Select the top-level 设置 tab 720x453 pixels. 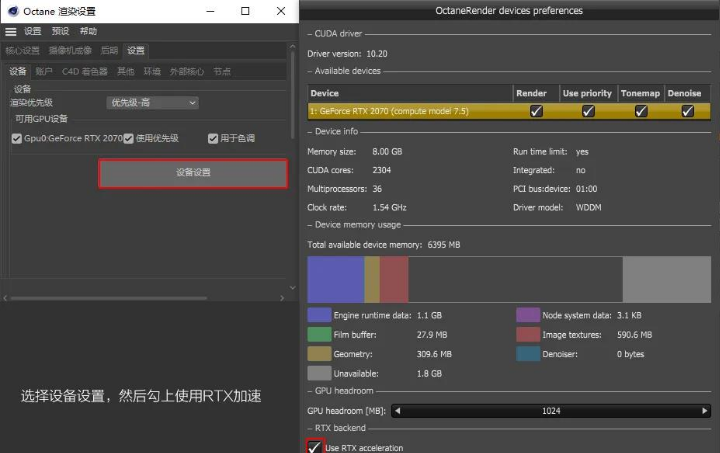click(136, 50)
